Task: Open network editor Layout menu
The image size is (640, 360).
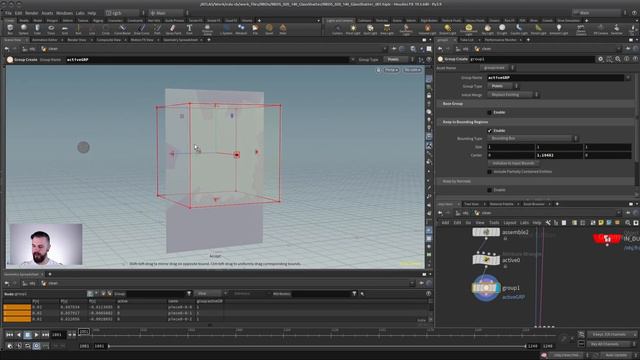Action: pos(509,223)
